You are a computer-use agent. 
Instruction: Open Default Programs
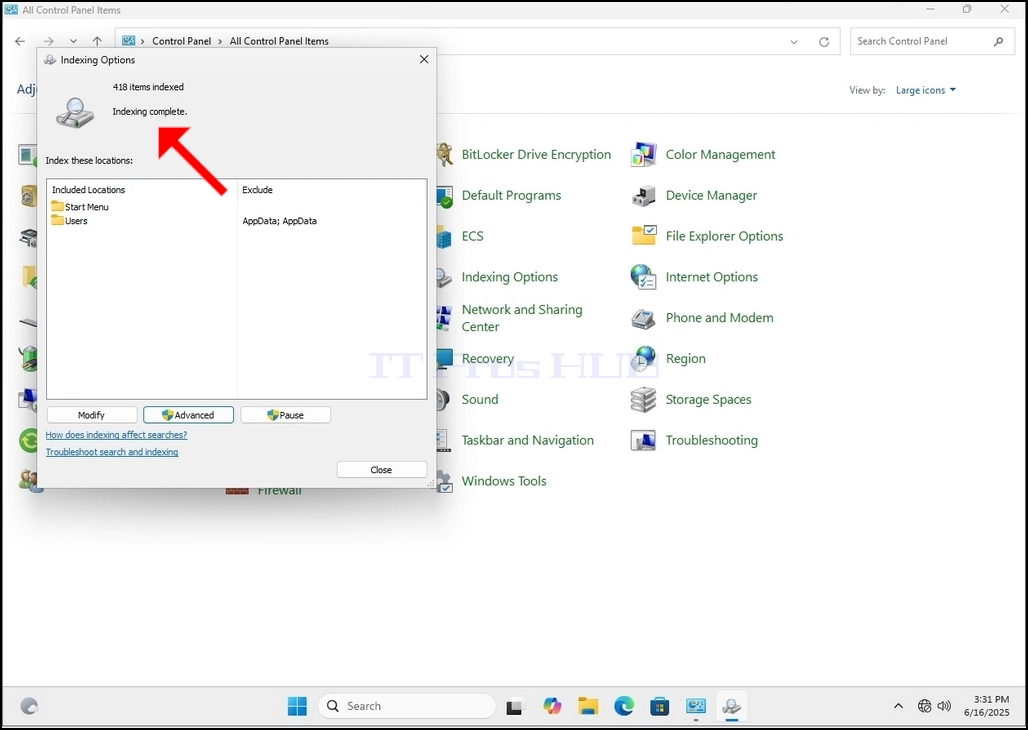(511, 195)
